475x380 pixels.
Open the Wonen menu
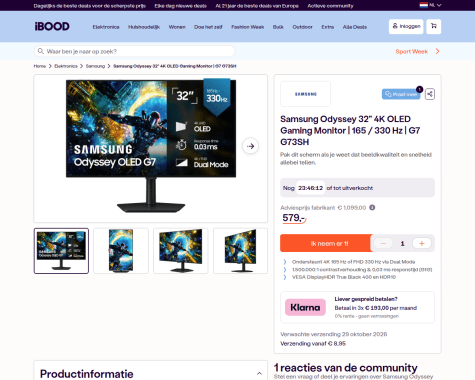point(177,27)
